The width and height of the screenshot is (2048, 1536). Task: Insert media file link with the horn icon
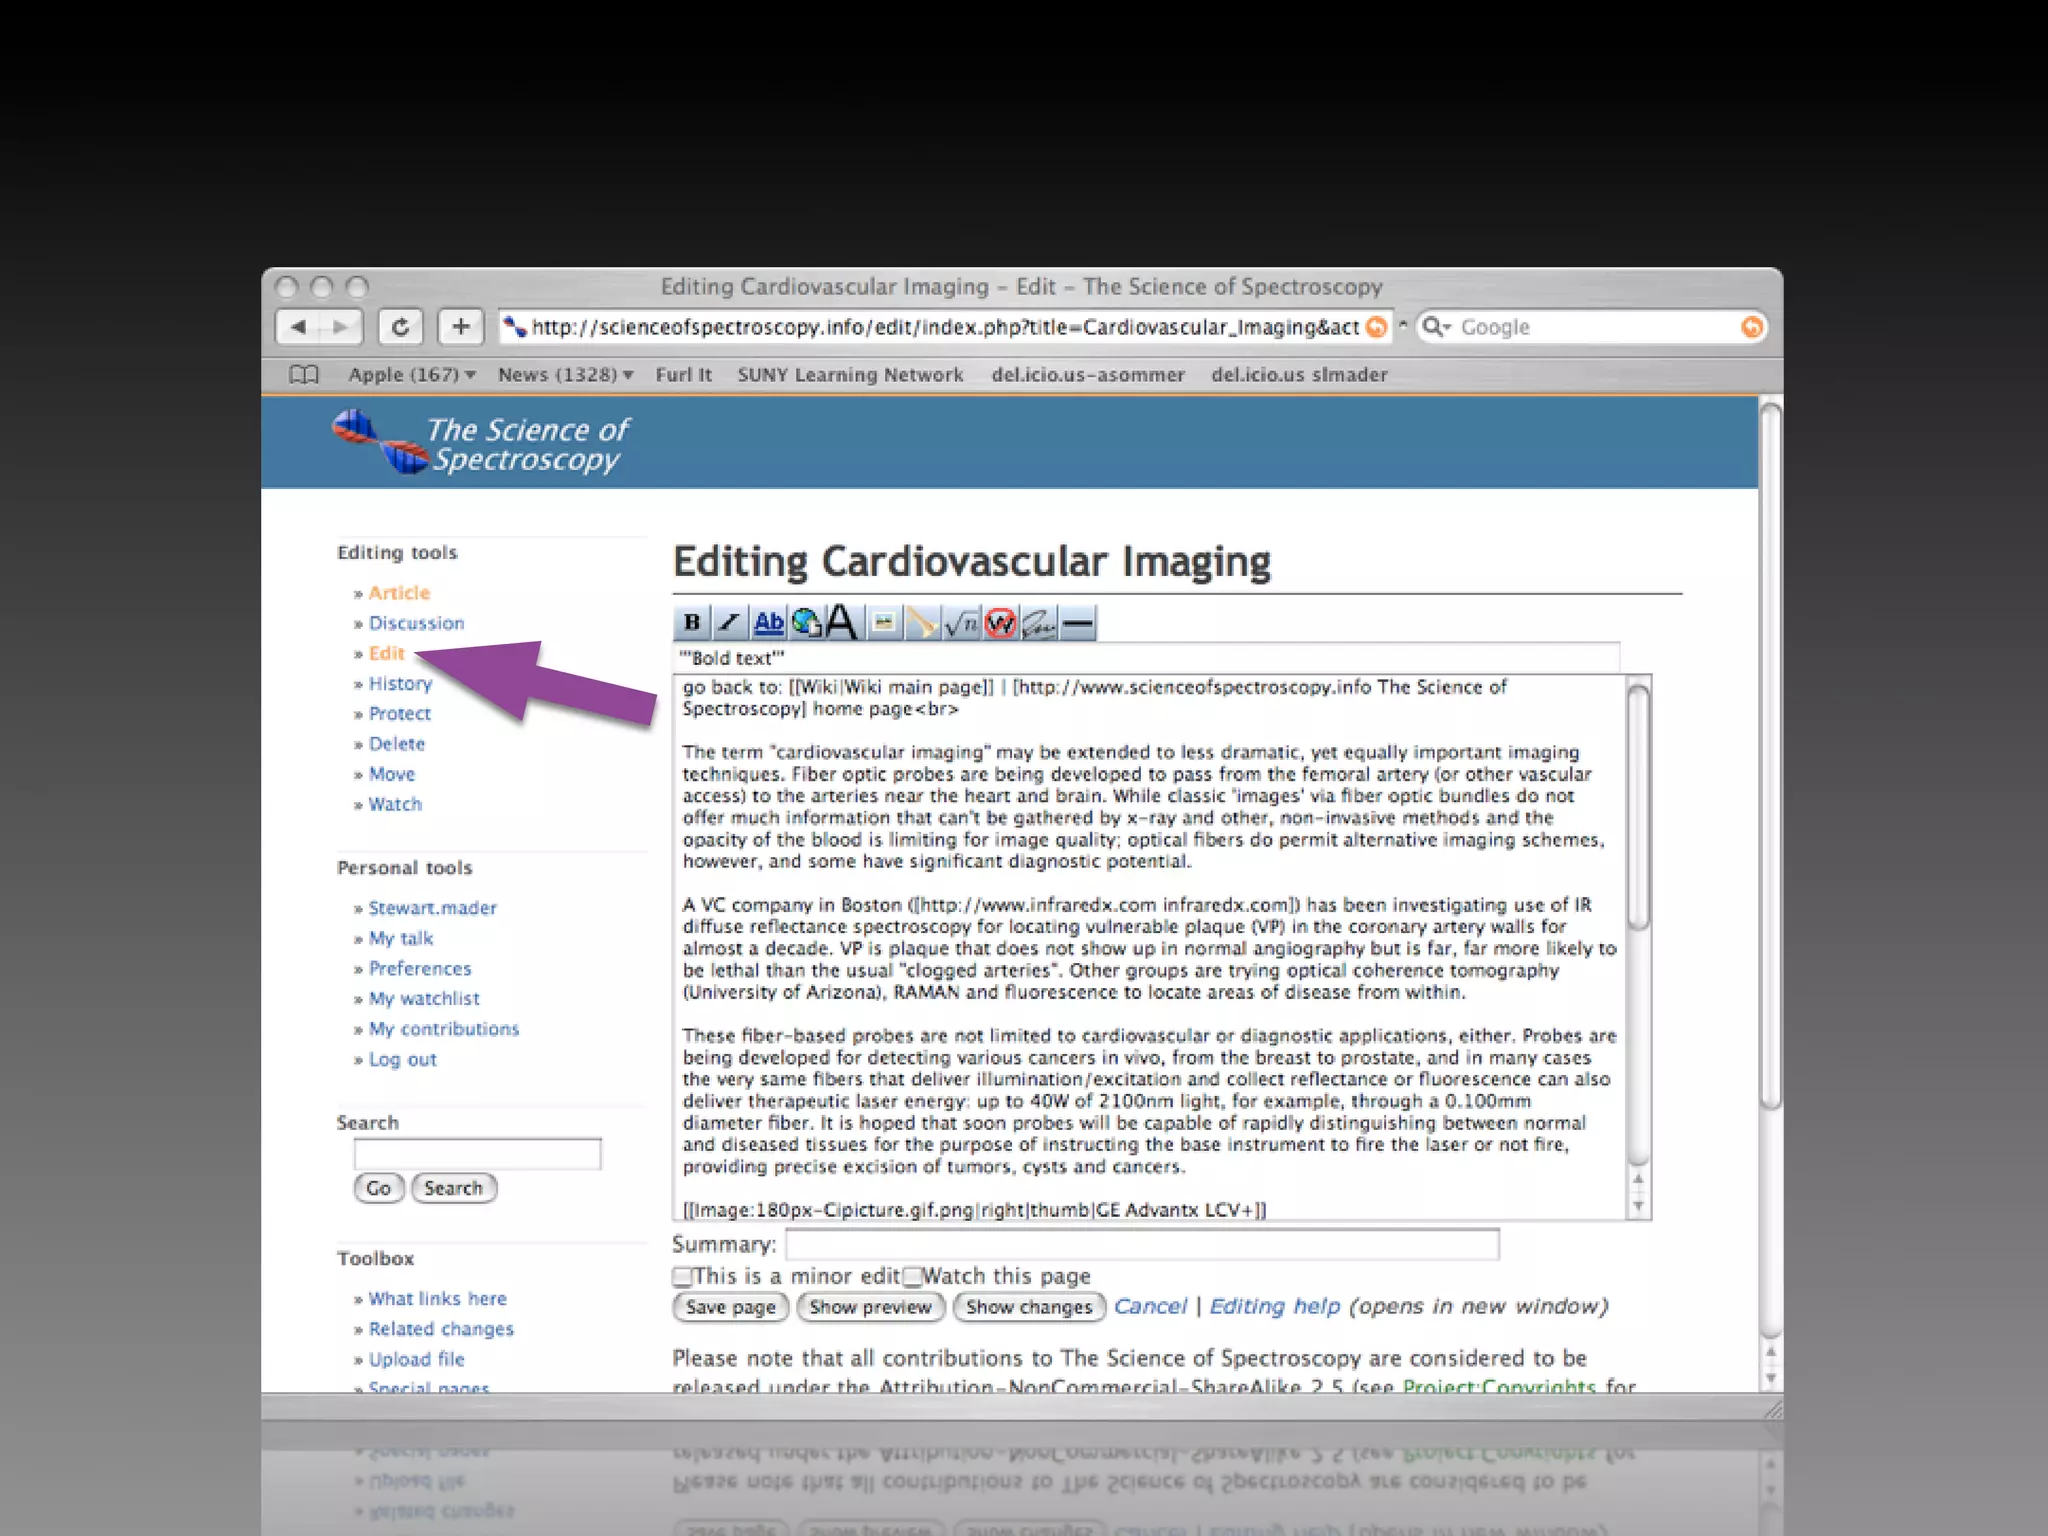(x=921, y=623)
